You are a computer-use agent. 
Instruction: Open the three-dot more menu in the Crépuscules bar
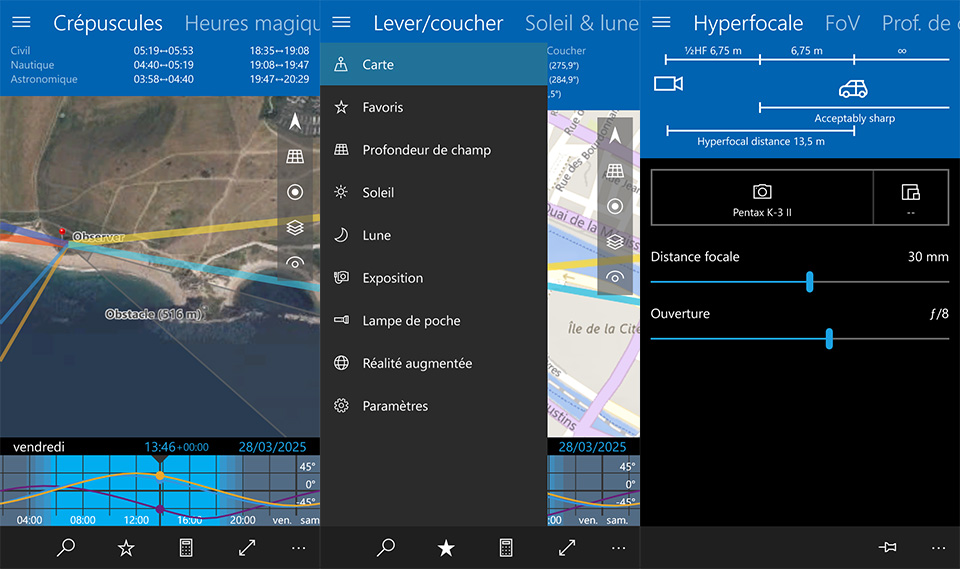[x=299, y=547]
